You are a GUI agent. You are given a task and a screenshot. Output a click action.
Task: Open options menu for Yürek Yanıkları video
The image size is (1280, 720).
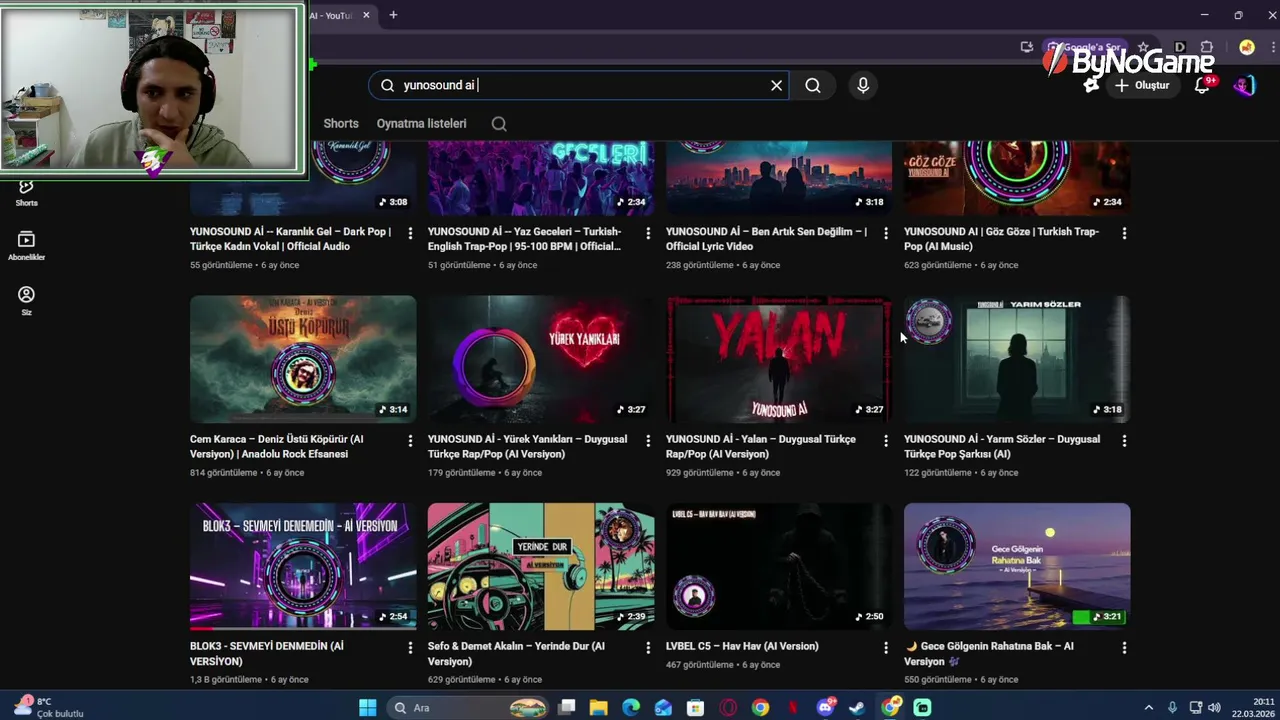point(648,441)
